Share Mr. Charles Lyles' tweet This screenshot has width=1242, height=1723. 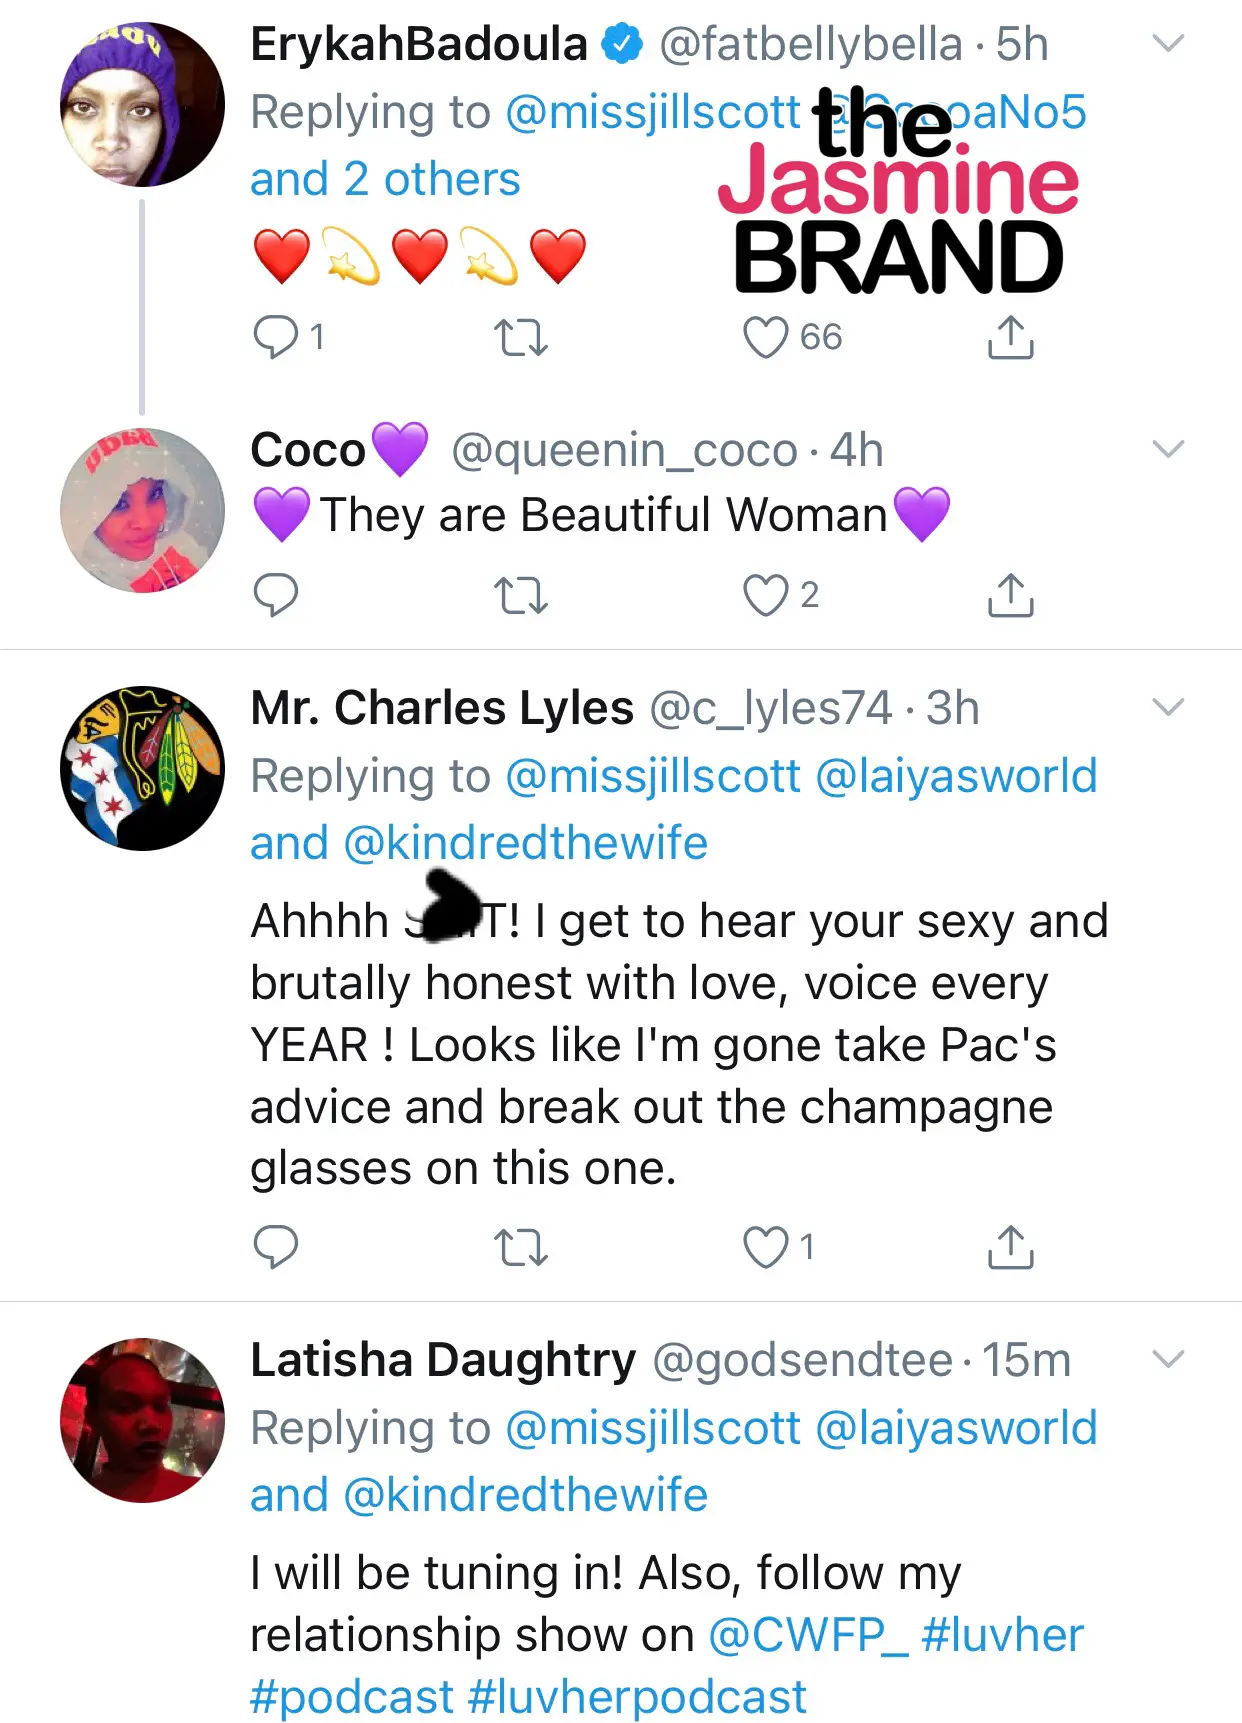tap(1010, 1247)
